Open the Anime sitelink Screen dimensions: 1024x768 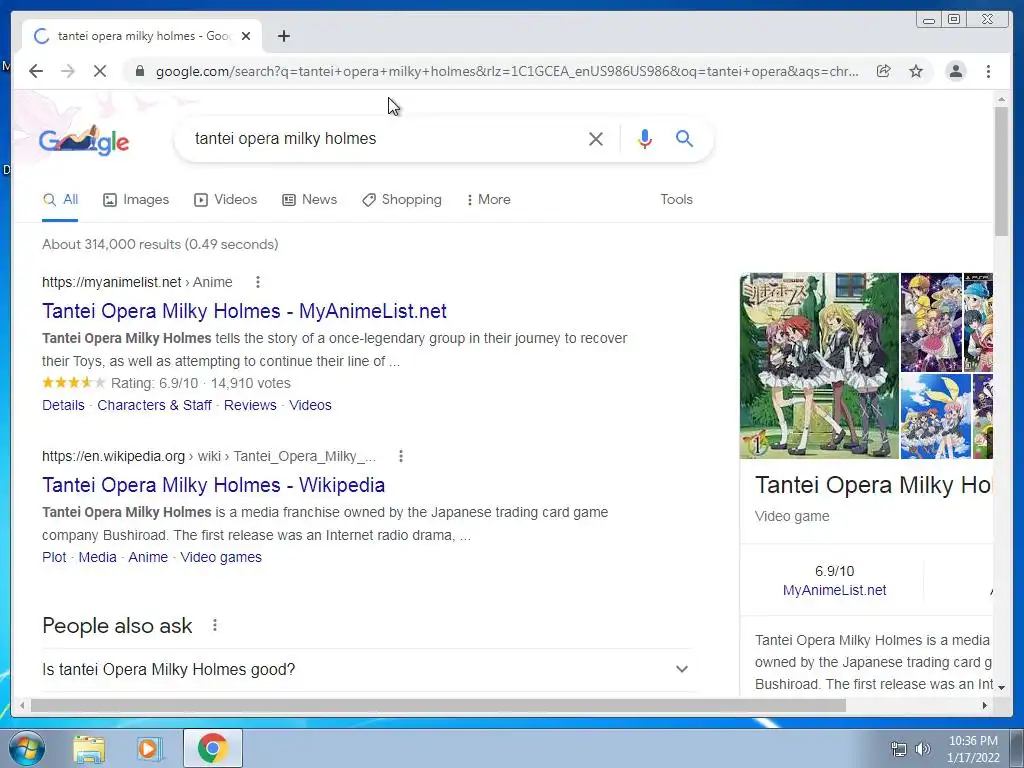pos(148,557)
